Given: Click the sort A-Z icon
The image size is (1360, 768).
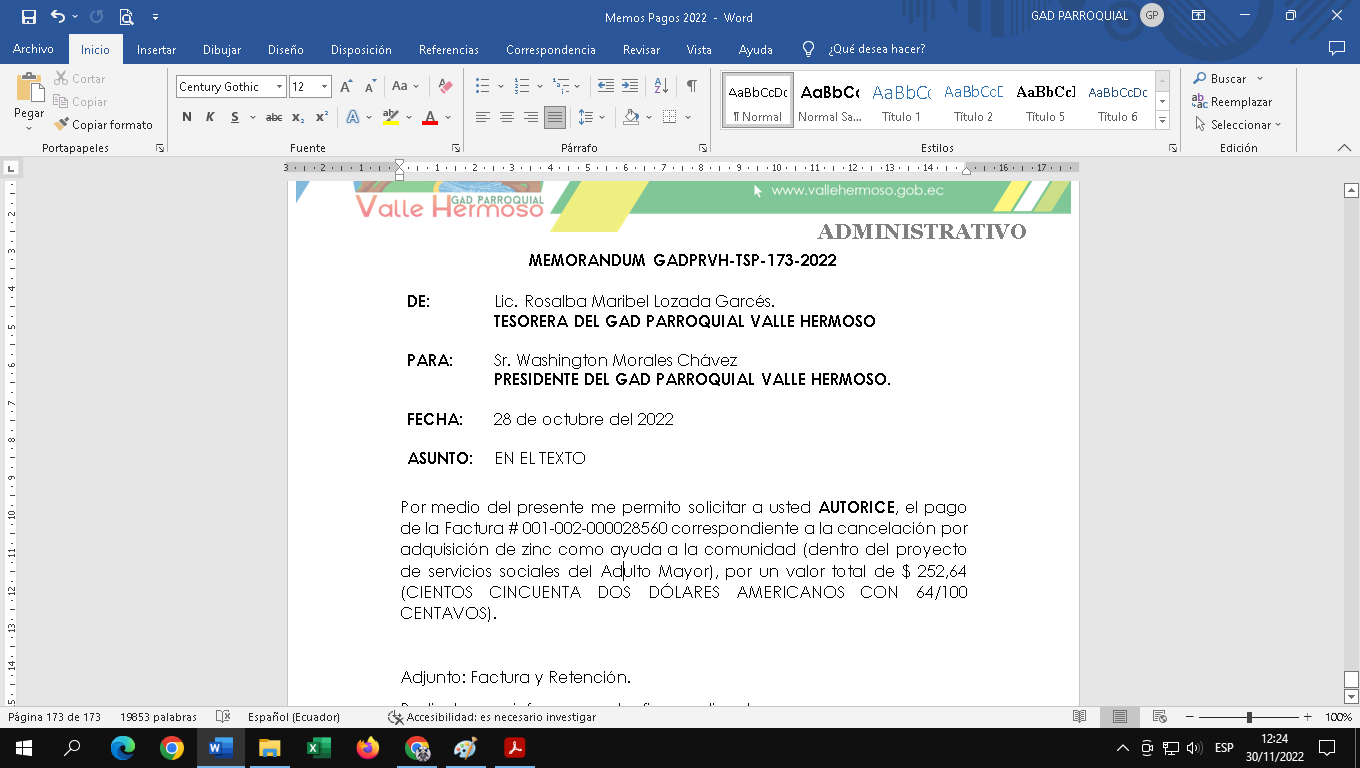Looking at the screenshot, I should [661, 87].
